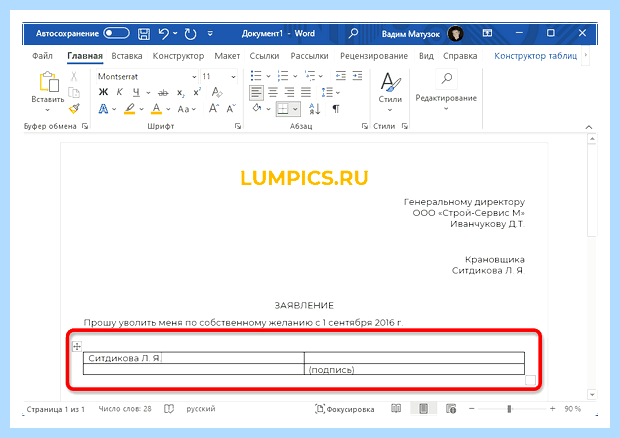Open text effects icon
This screenshot has width=620, height=438.
pos(103,109)
